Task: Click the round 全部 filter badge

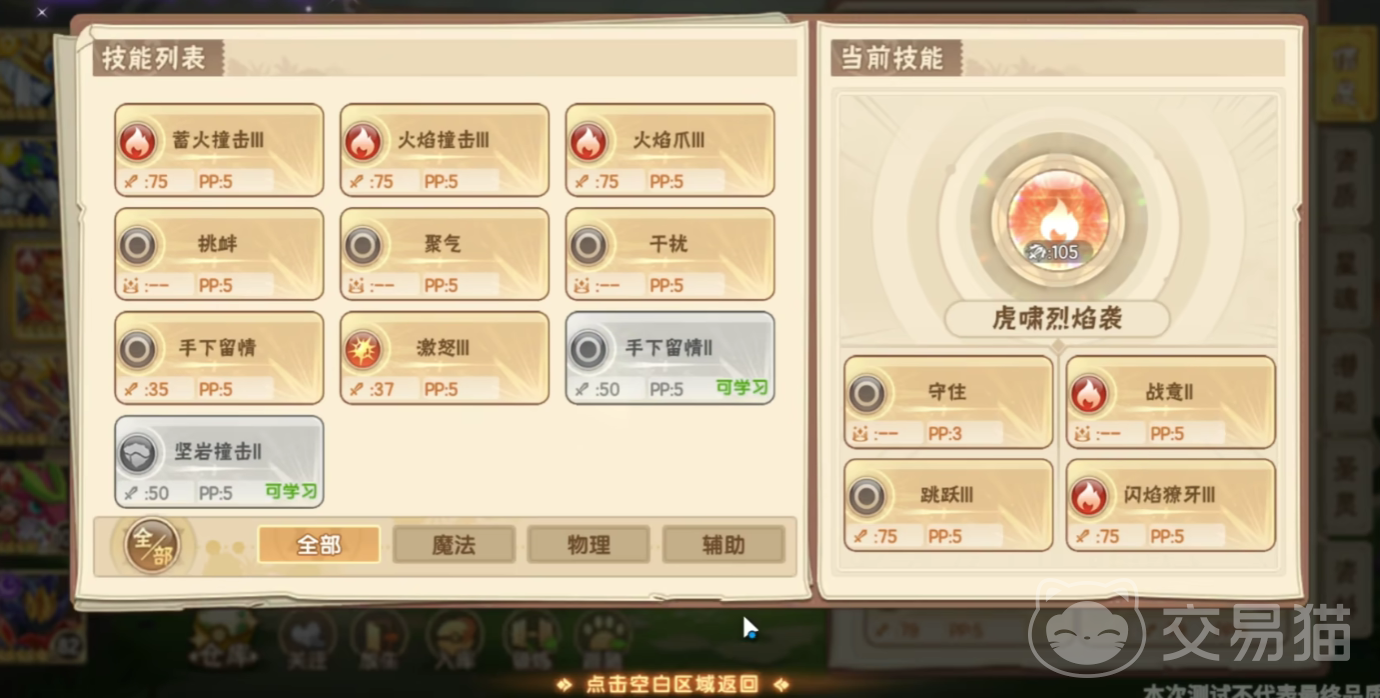Action: coord(152,545)
